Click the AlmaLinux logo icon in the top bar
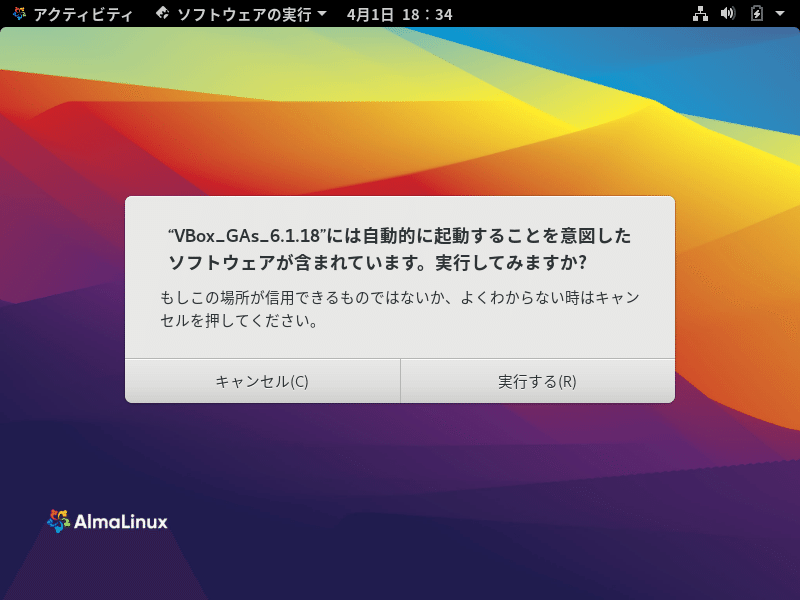Viewport: 800px width, 600px height. [x=19, y=13]
